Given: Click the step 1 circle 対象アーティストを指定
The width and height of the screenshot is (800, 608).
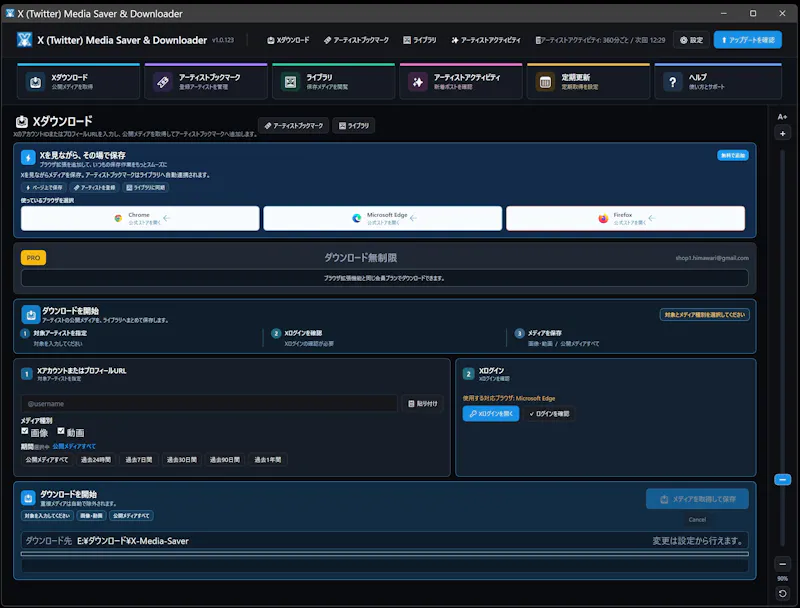Looking at the screenshot, I should (25, 334).
